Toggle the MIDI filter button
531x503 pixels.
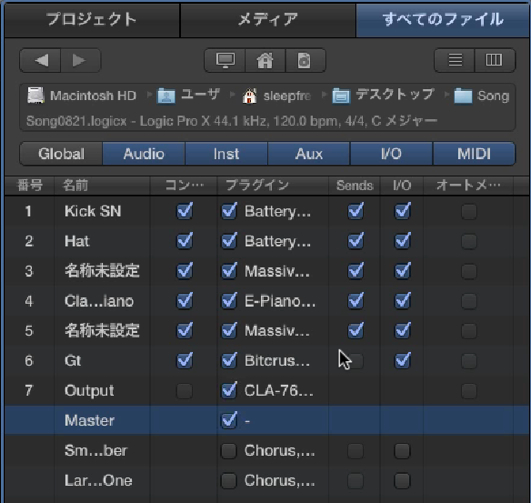point(474,154)
